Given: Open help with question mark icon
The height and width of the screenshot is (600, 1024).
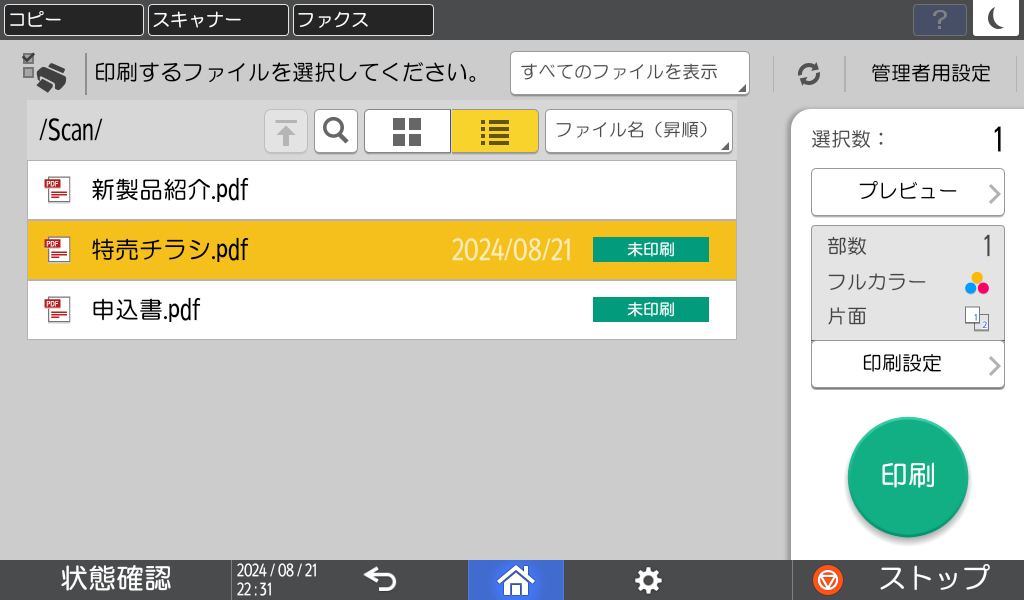Looking at the screenshot, I should [939, 19].
